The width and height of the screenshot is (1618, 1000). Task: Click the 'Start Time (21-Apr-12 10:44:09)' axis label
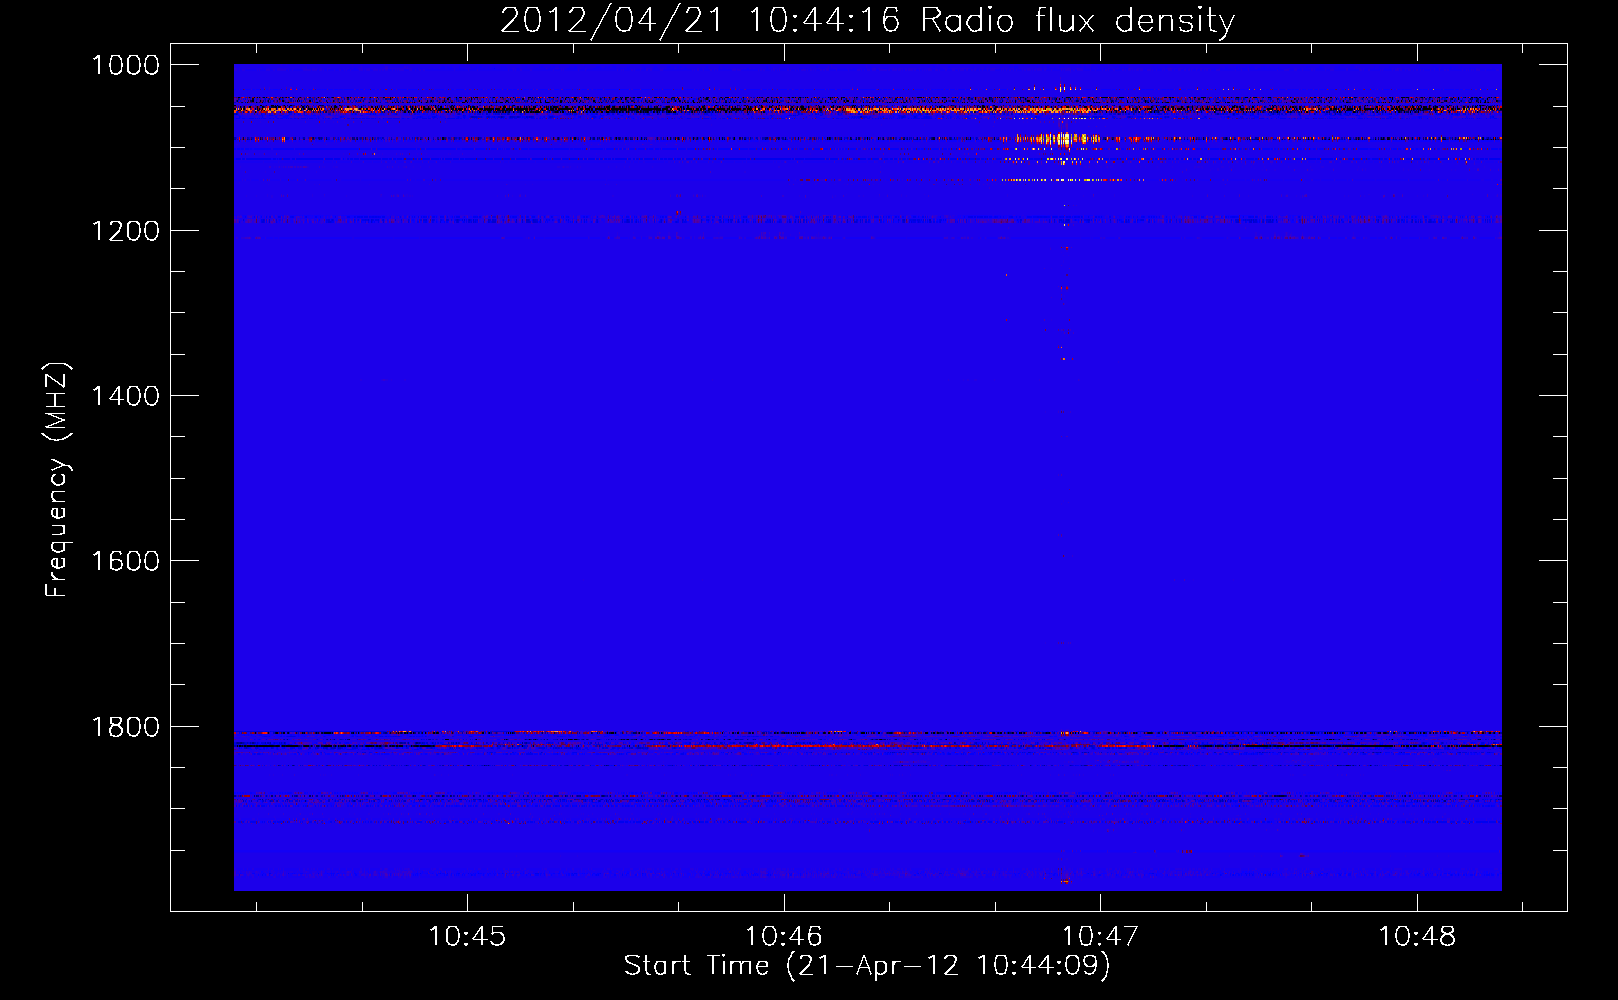867,965
